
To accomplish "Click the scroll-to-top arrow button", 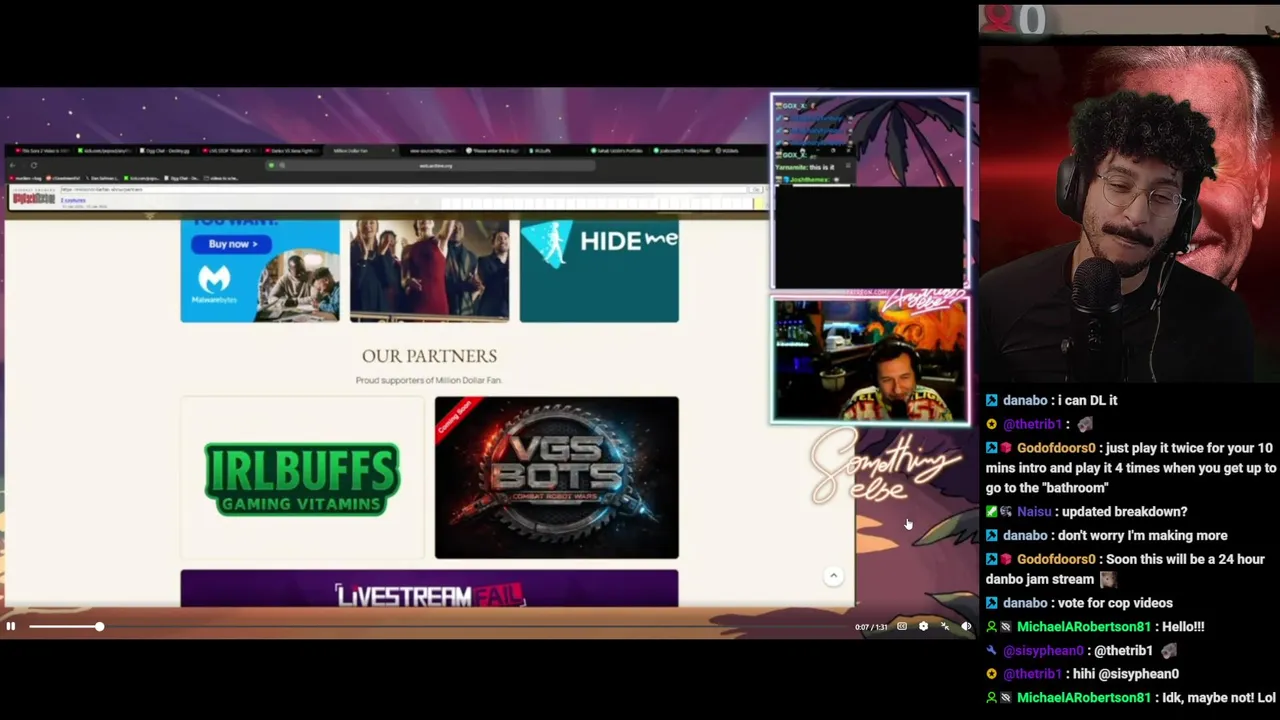I will 833,575.
